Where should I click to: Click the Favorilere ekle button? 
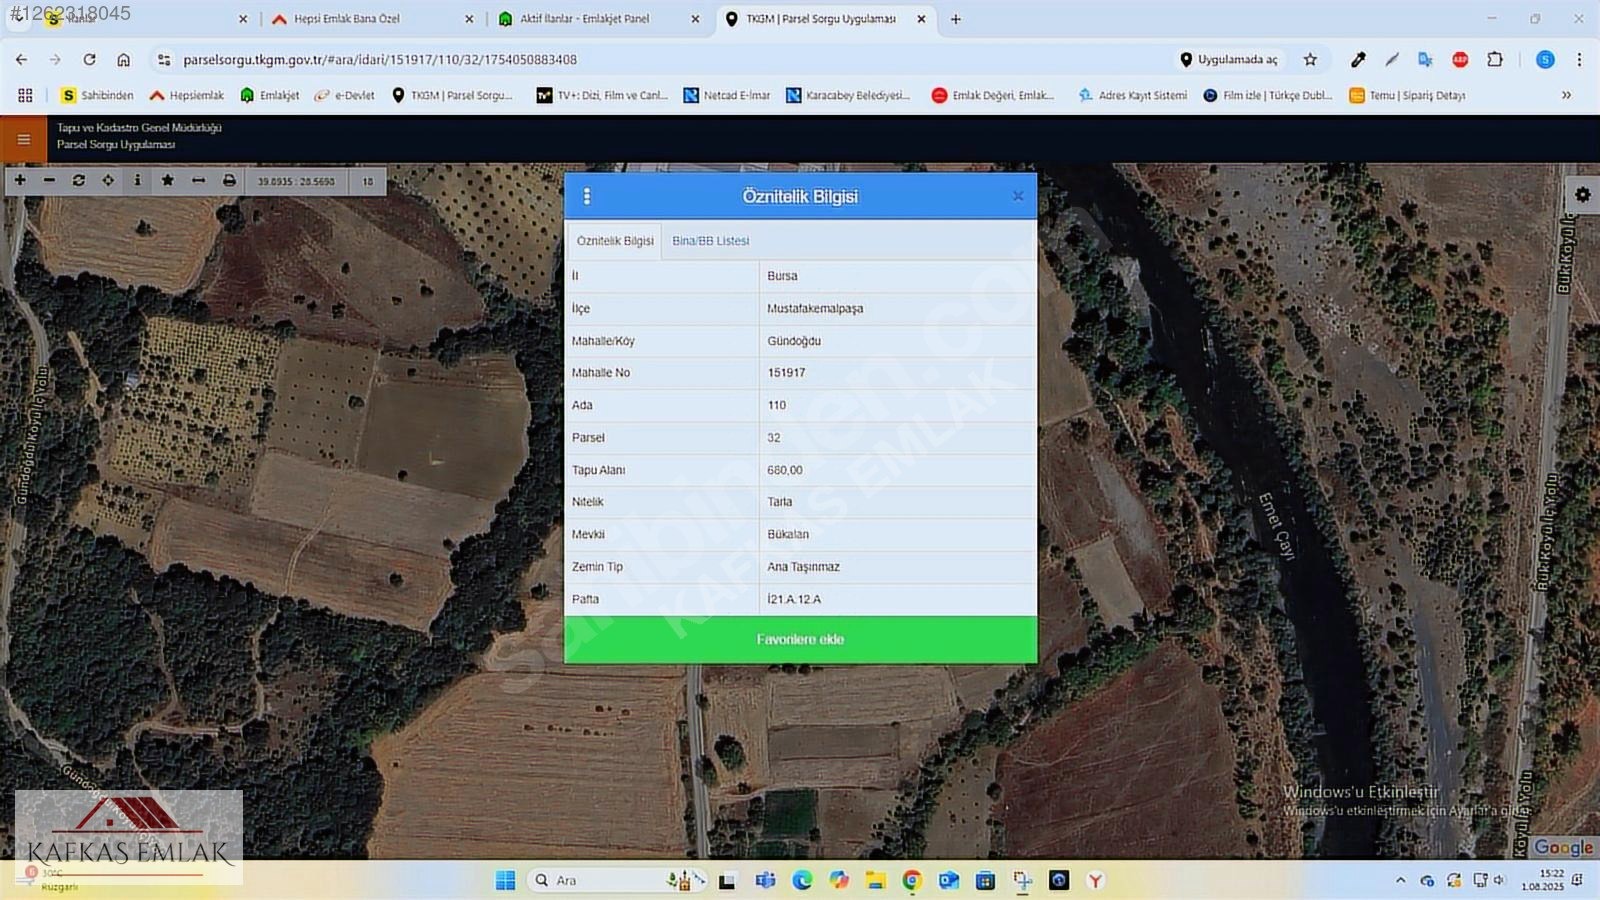[801, 639]
